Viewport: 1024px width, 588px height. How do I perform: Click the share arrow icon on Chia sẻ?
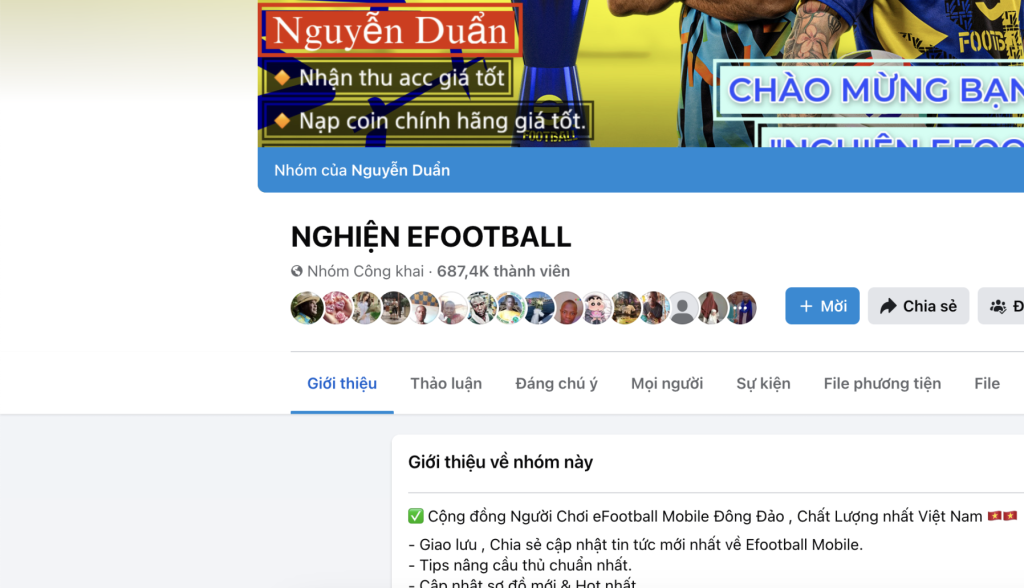pyautogui.click(x=888, y=306)
